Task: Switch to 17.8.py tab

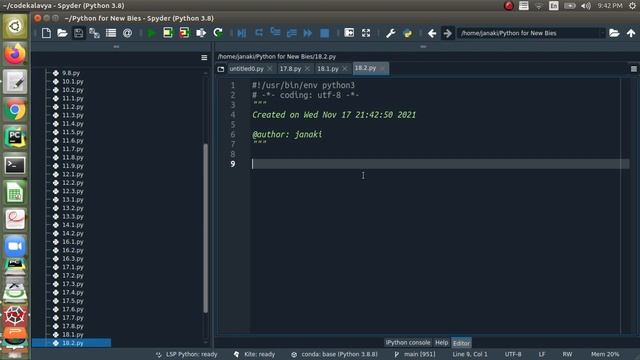Action: coord(290,69)
